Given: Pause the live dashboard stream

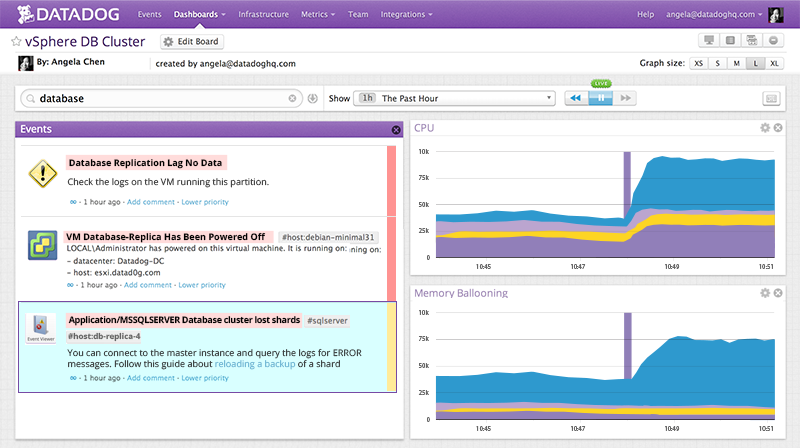Looking at the screenshot, I should click(x=601, y=98).
